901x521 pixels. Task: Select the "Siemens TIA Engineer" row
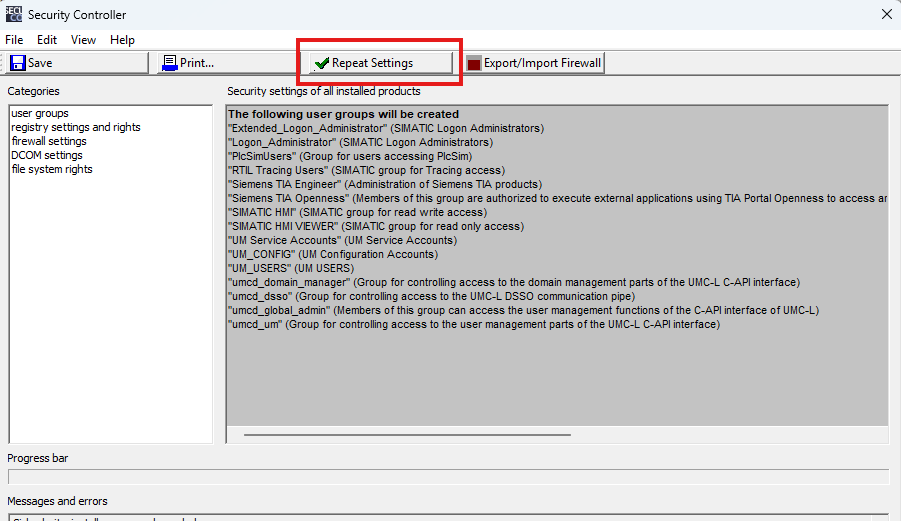pos(385,184)
